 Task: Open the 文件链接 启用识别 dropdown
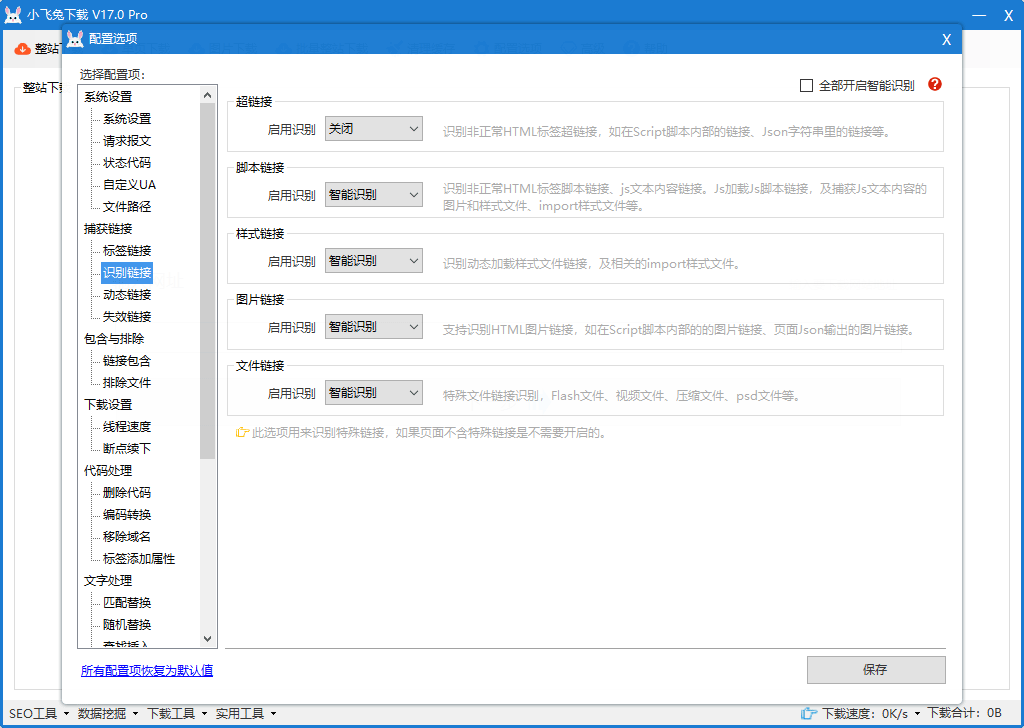point(374,393)
